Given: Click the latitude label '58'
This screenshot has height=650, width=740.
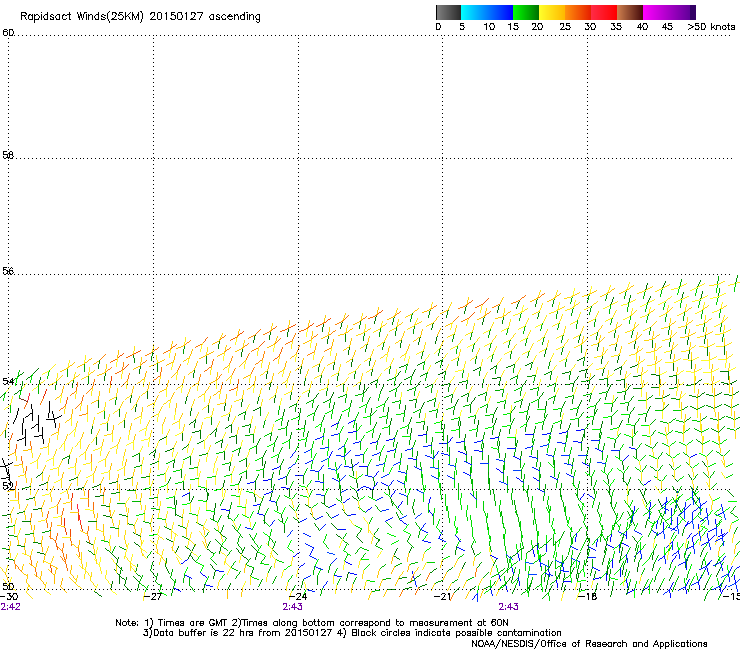Looking at the screenshot, I should coord(8,155).
